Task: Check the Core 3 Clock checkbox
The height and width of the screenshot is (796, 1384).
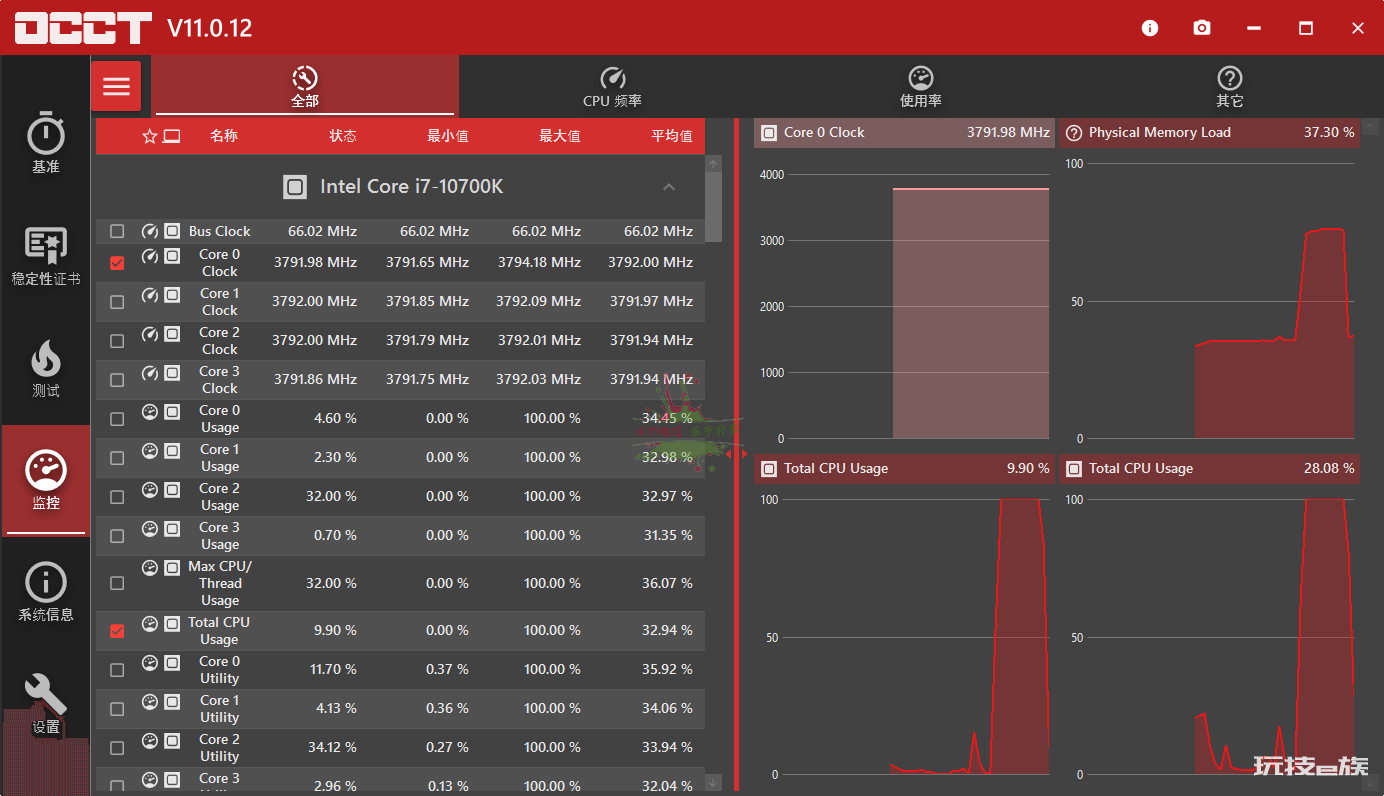Action: tap(117, 380)
